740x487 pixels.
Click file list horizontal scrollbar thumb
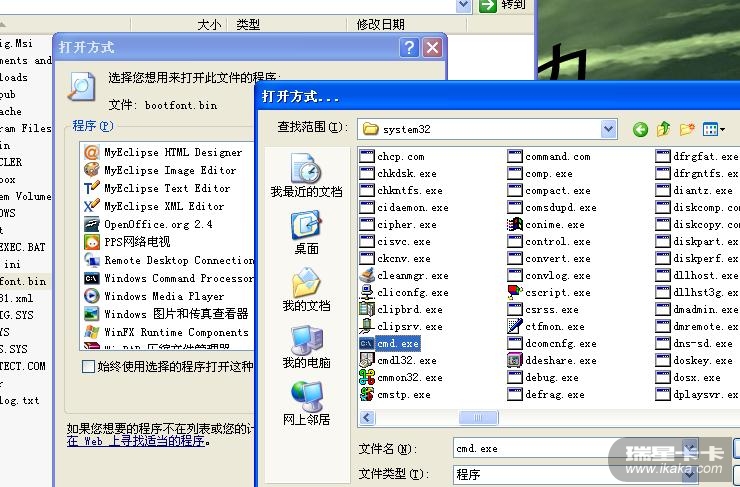point(478,417)
